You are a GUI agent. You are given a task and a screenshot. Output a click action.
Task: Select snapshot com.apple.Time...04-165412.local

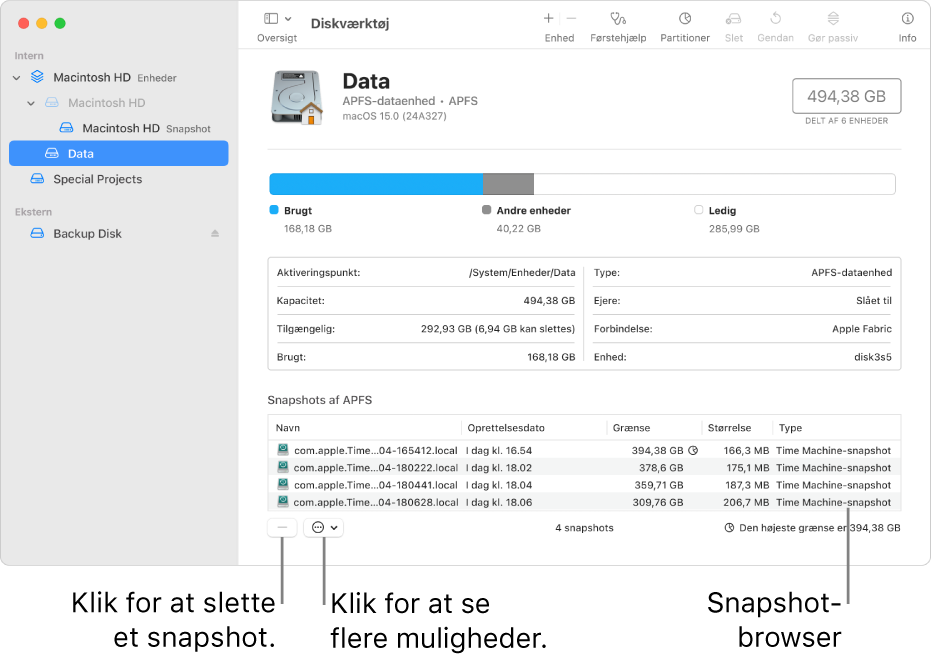click(584, 451)
